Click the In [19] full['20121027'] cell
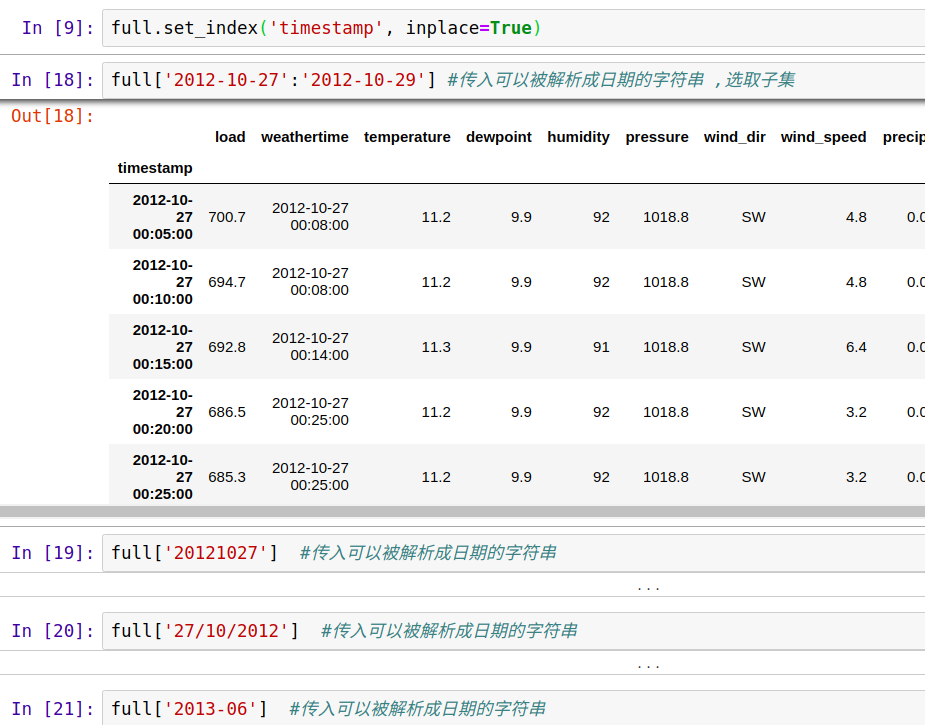Image resolution: width=925 pixels, height=725 pixels. tap(513, 553)
